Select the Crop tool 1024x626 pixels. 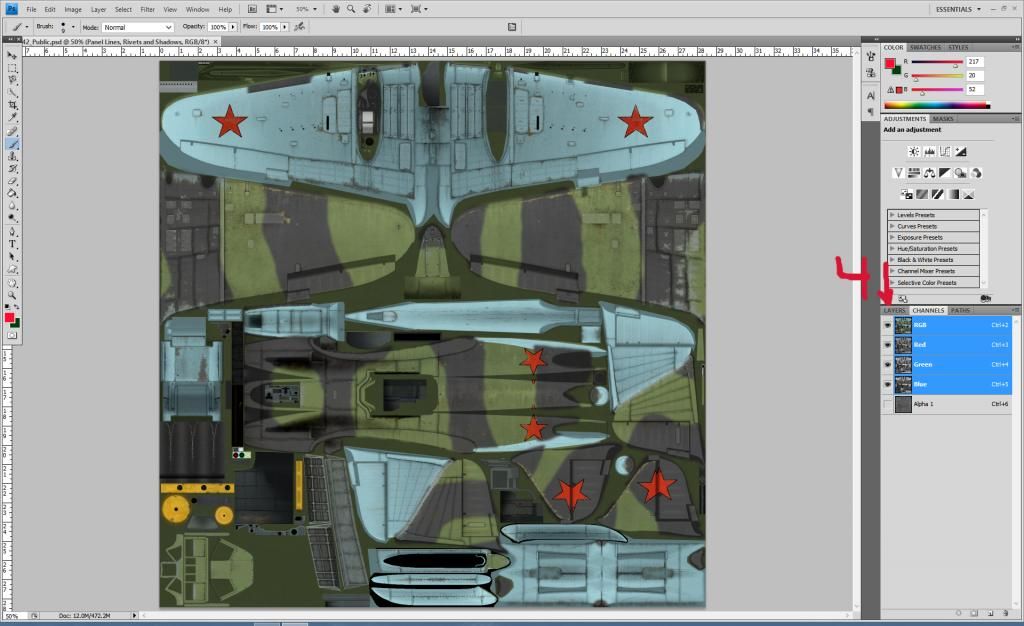[x=13, y=105]
